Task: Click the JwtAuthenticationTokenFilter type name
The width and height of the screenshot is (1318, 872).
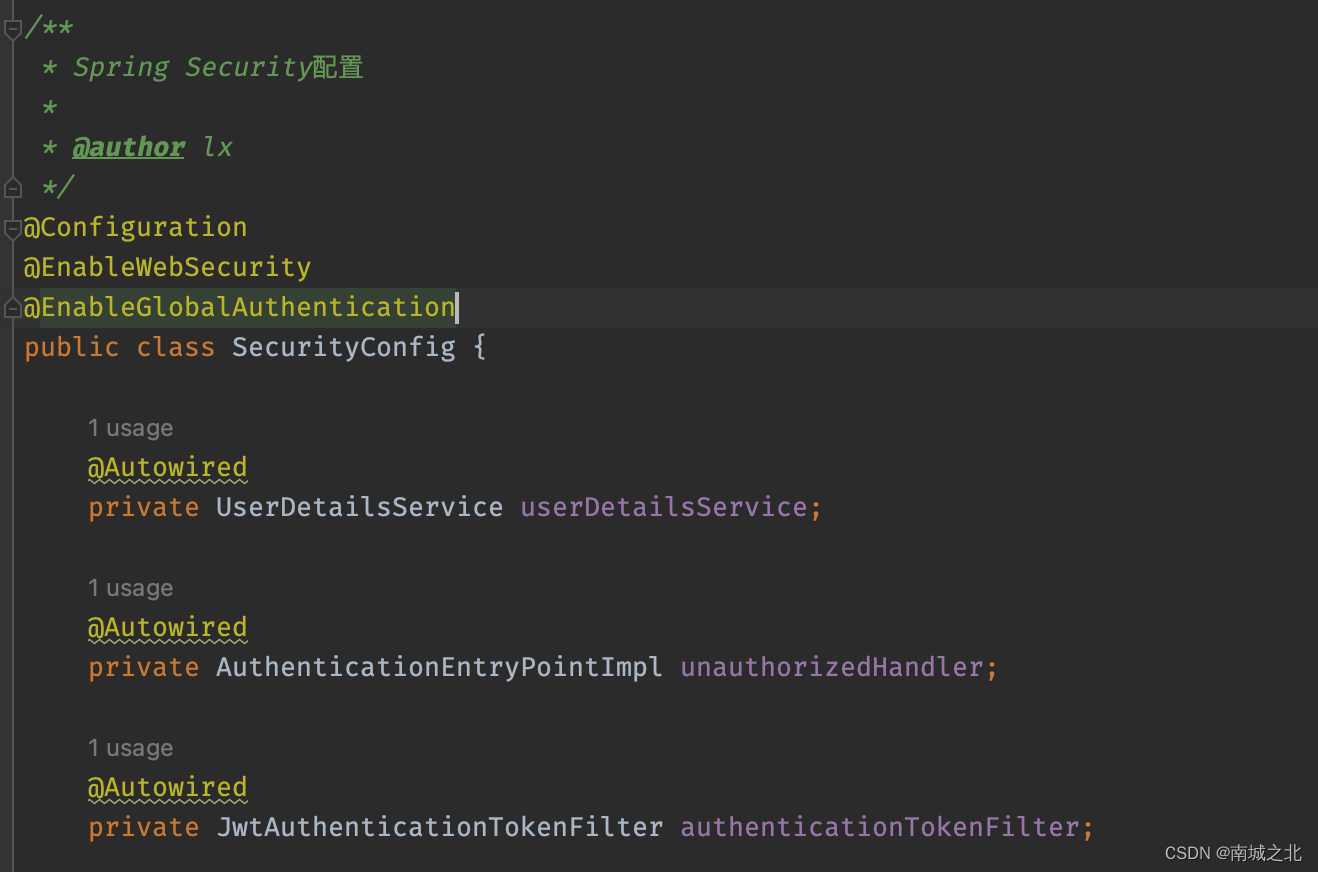Action: [439, 827]
